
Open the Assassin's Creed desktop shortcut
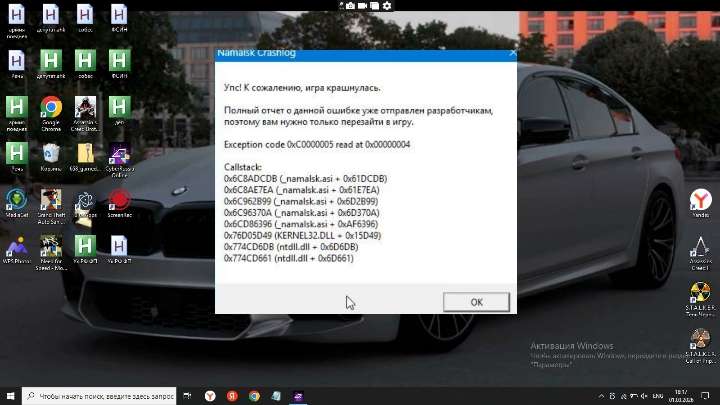(x=85, y=108)
